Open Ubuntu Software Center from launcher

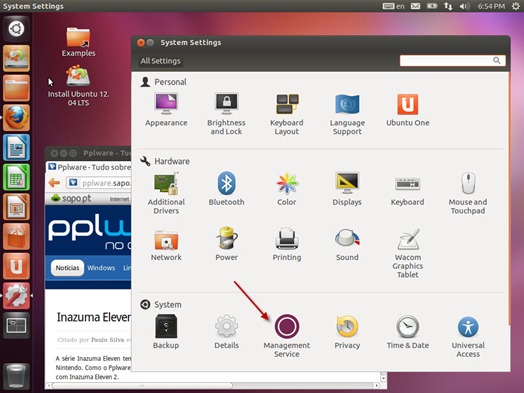point(16,237)
